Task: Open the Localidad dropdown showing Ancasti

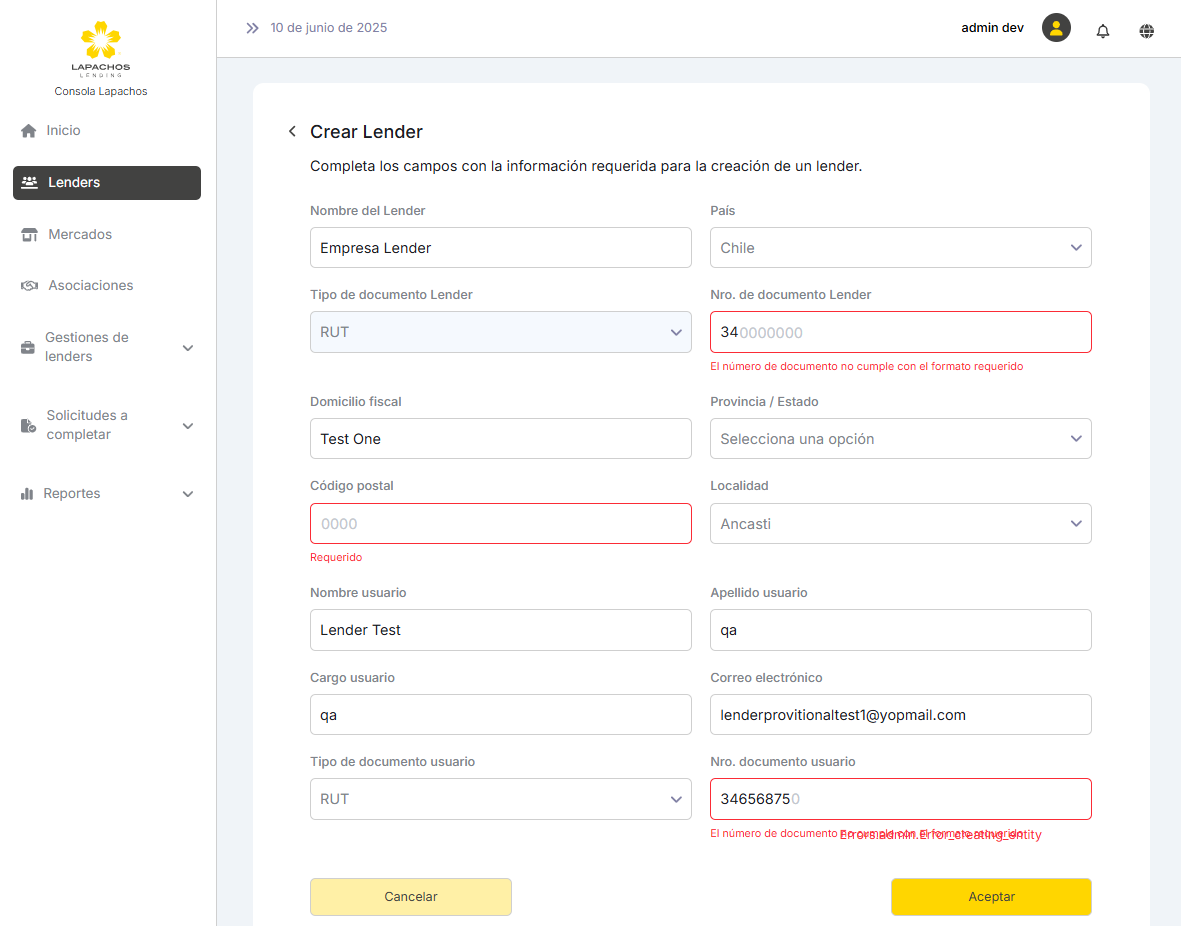Action: coord(900,524)
